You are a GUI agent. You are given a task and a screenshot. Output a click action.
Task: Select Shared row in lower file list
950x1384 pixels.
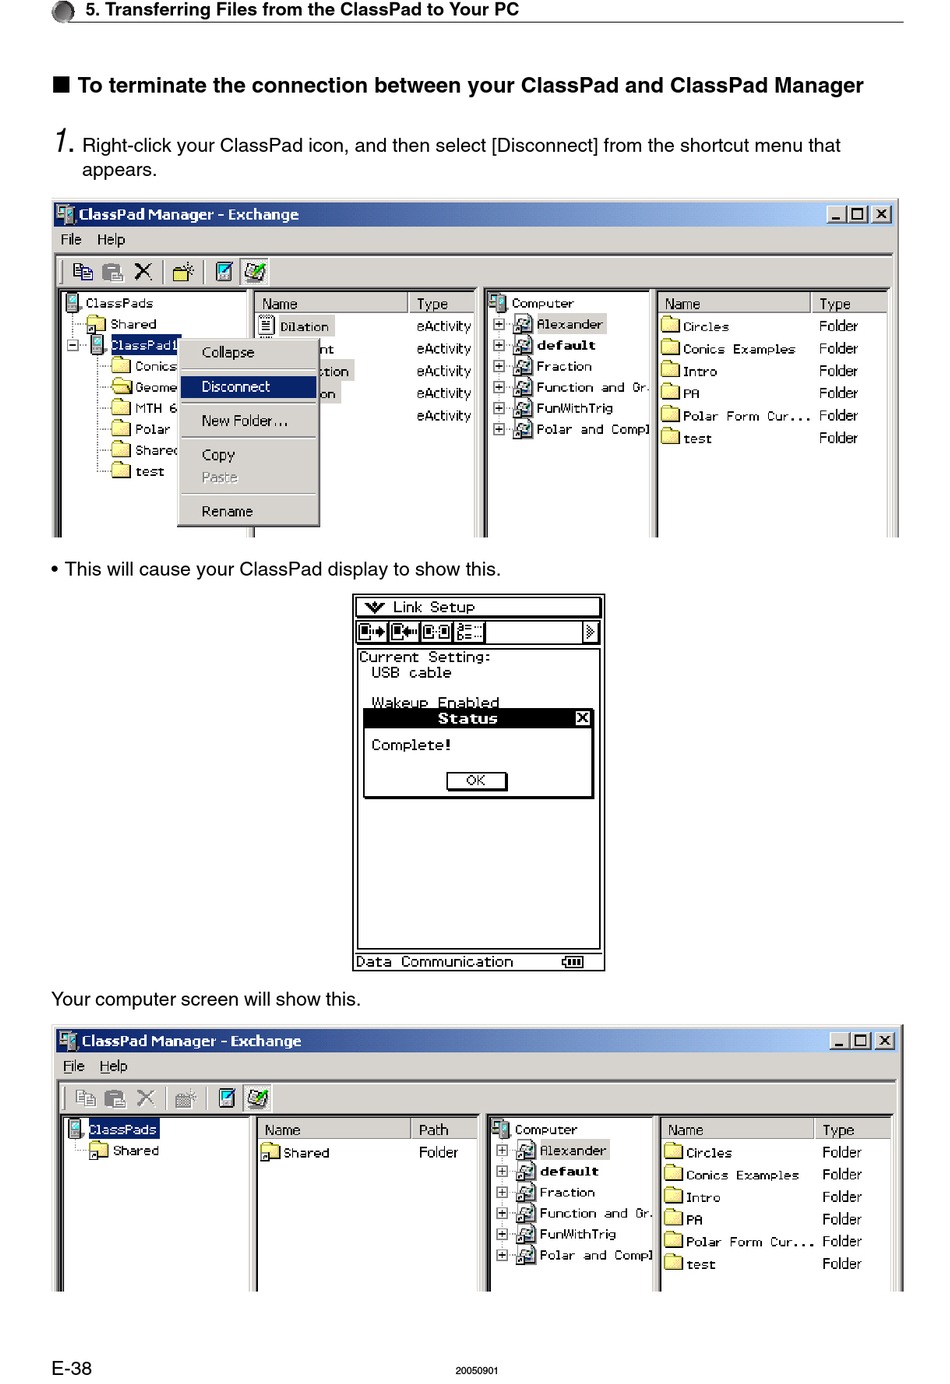click(x=306, y=1152)
